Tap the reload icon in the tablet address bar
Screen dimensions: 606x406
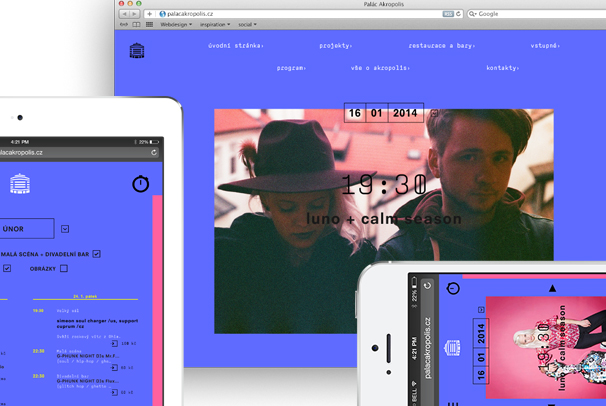point(154,153)
